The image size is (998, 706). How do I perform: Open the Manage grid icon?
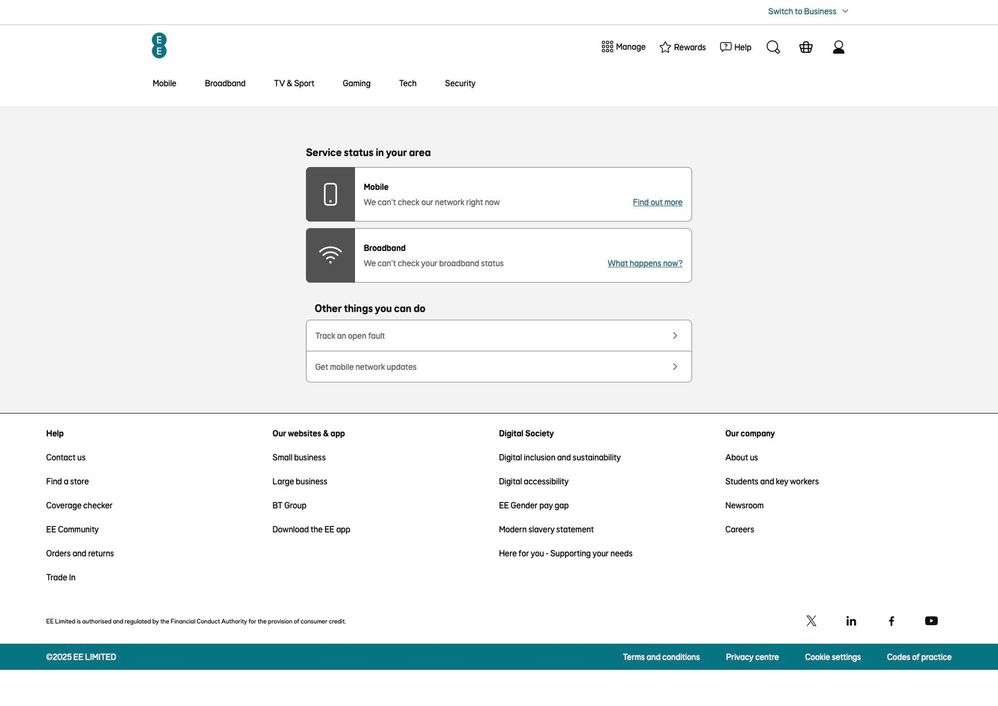(x=607, y=47)
